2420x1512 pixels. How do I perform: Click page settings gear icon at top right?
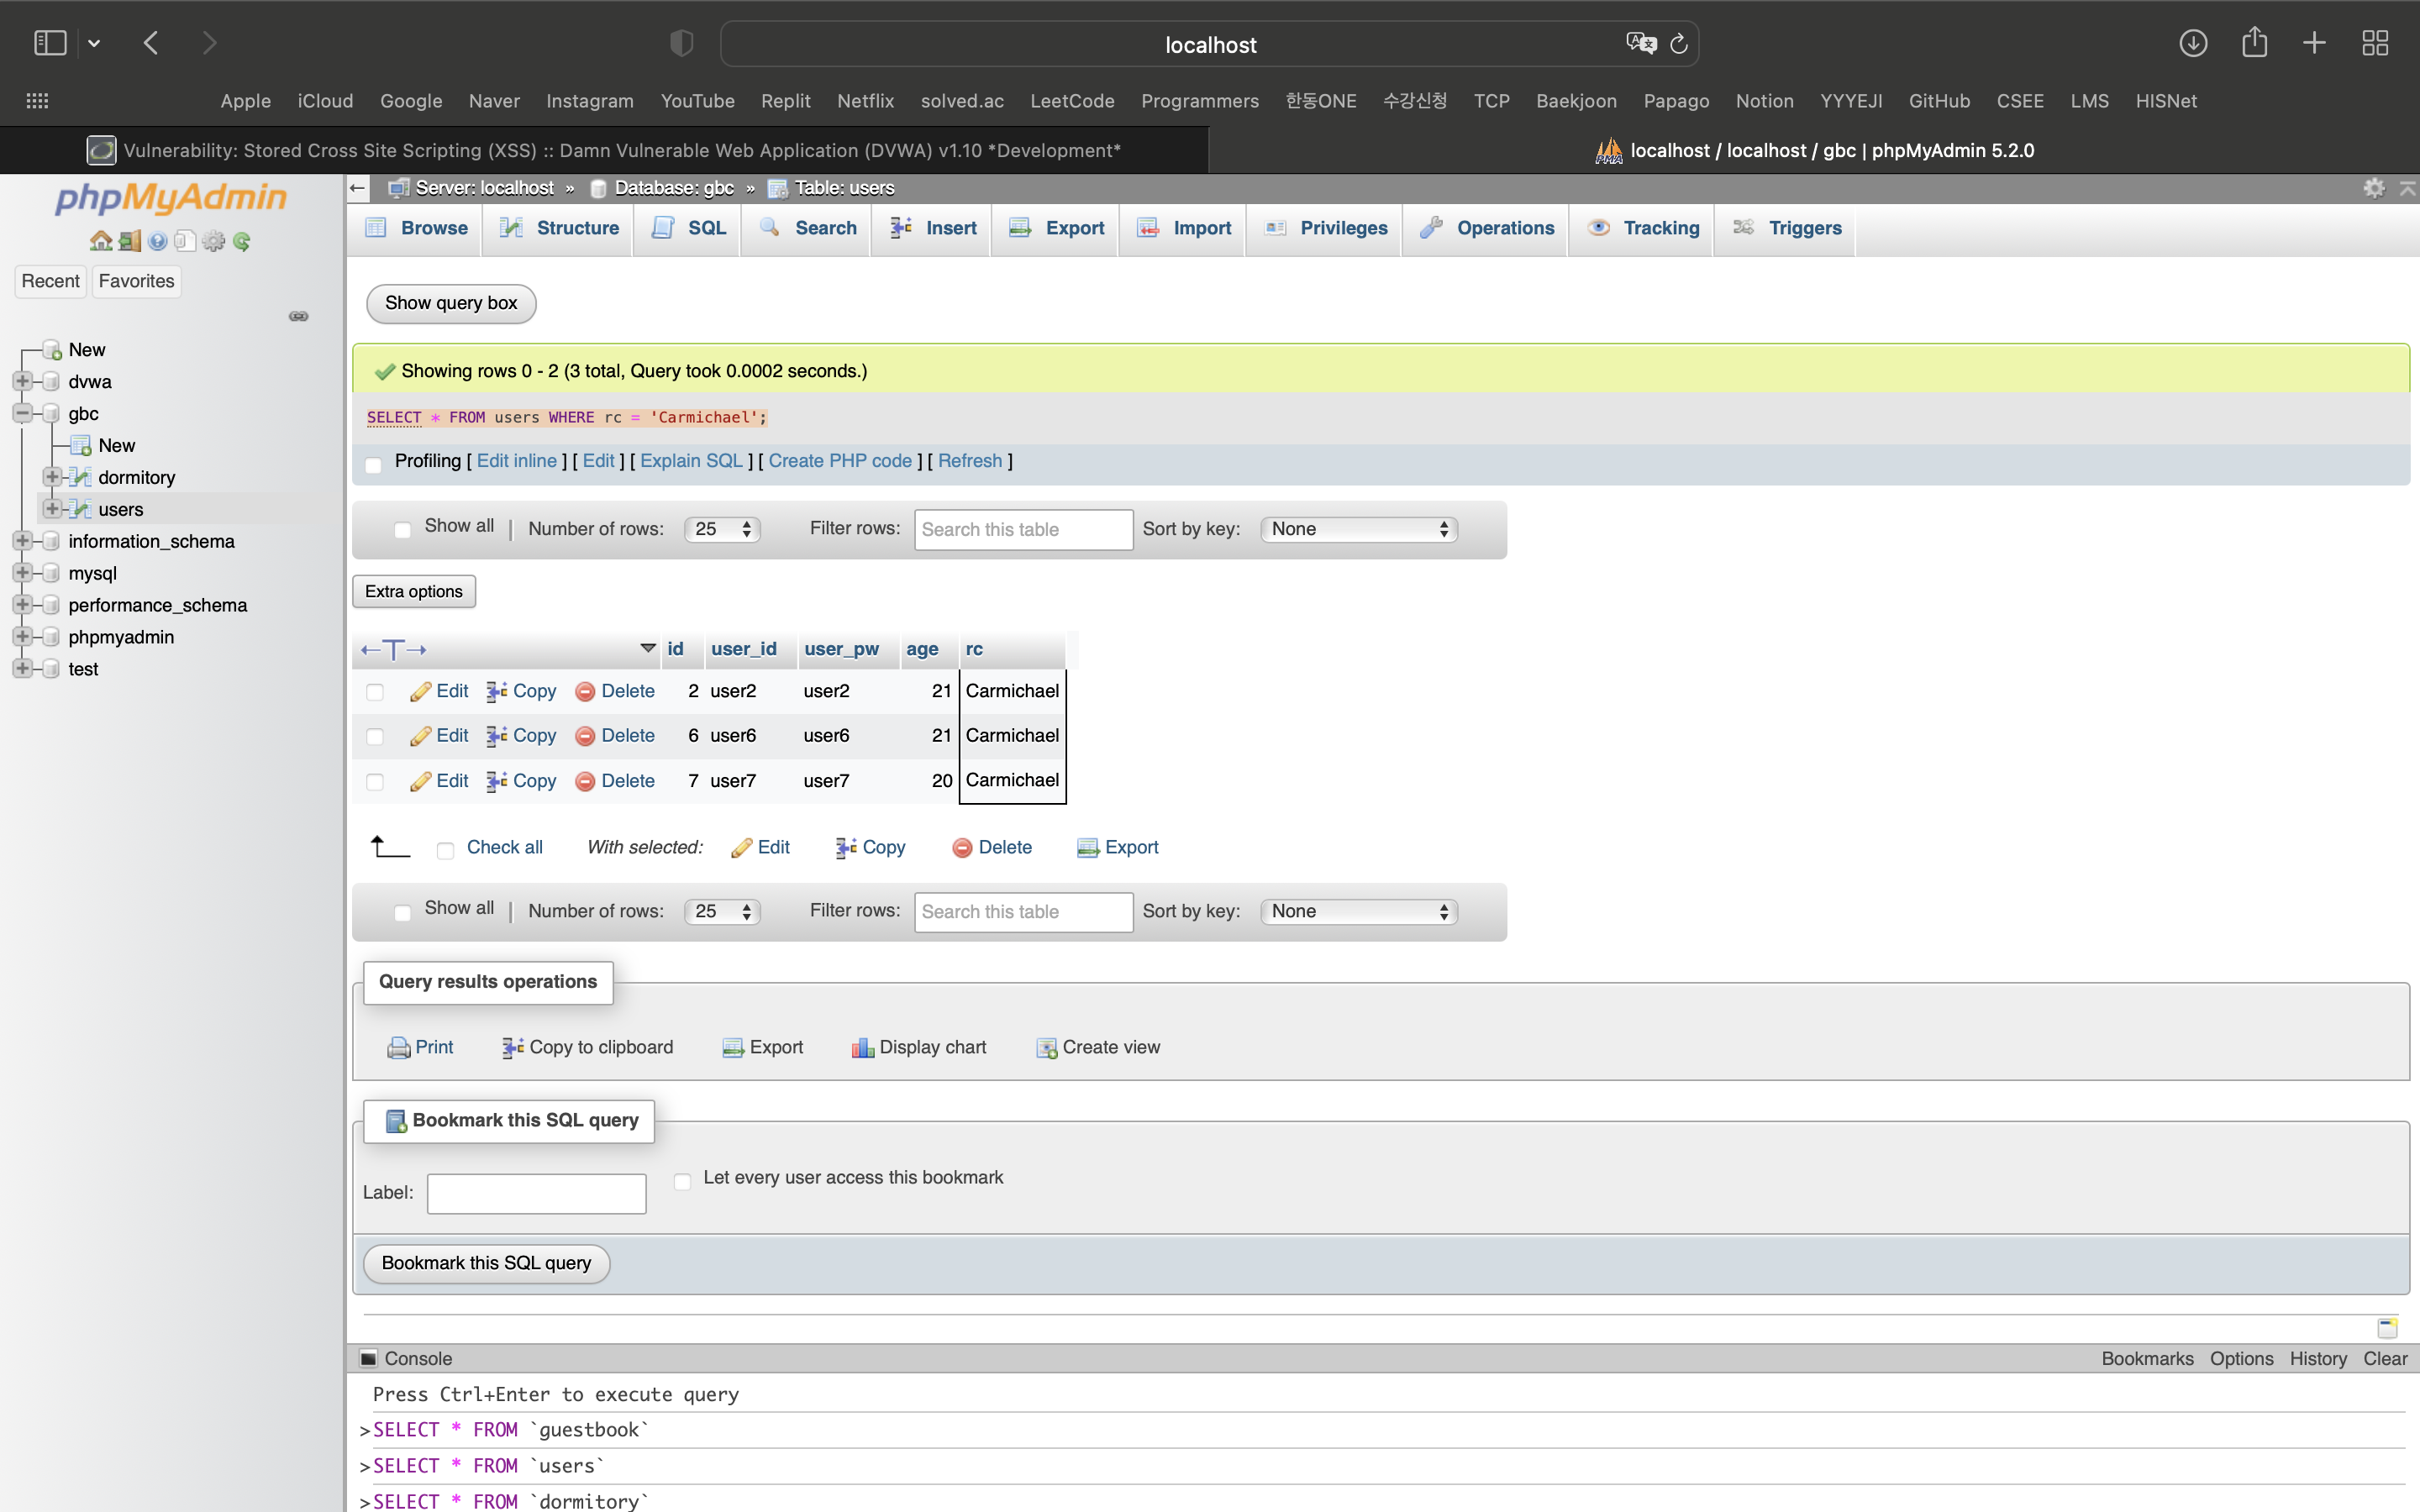[2373, 188]
